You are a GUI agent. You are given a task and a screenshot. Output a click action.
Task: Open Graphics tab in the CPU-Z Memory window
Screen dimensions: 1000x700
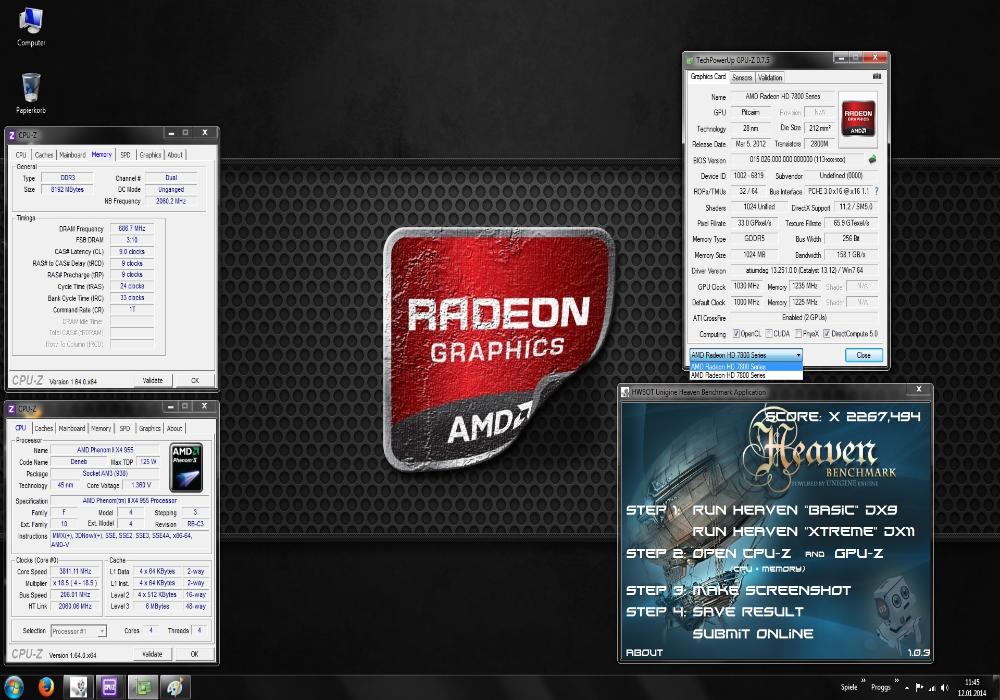(x=150, y=154)
